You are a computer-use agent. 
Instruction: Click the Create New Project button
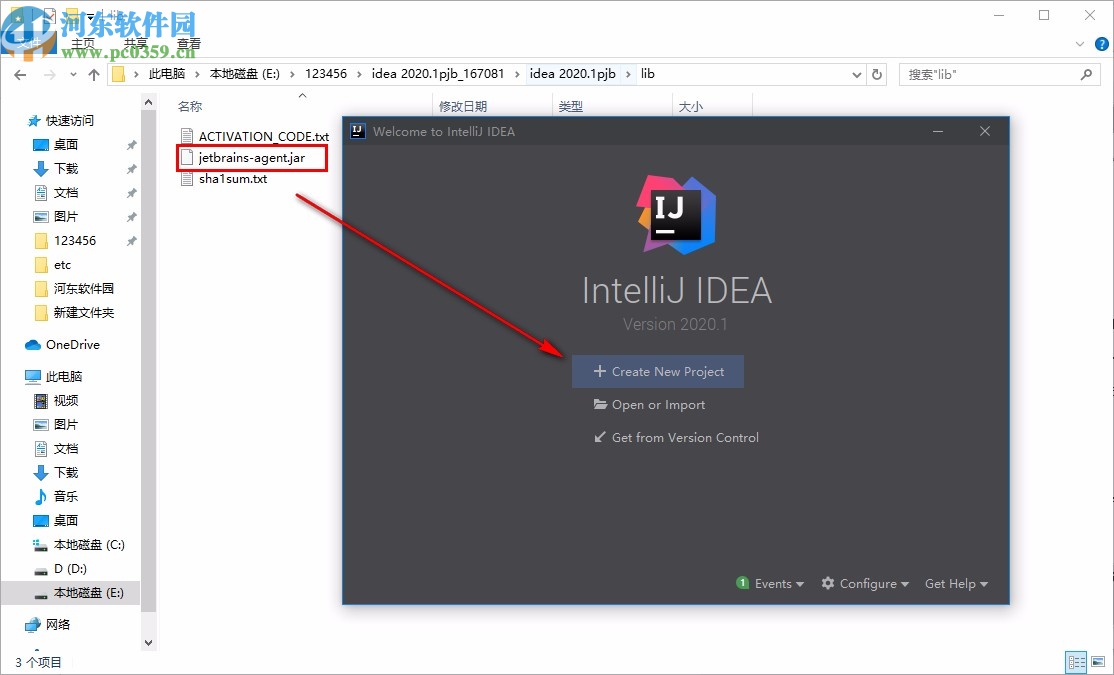point(657,371)
